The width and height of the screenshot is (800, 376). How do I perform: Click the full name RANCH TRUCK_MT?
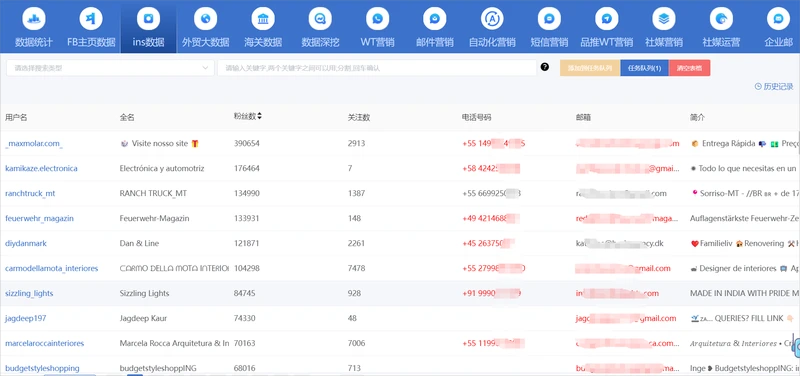(154, 193)
